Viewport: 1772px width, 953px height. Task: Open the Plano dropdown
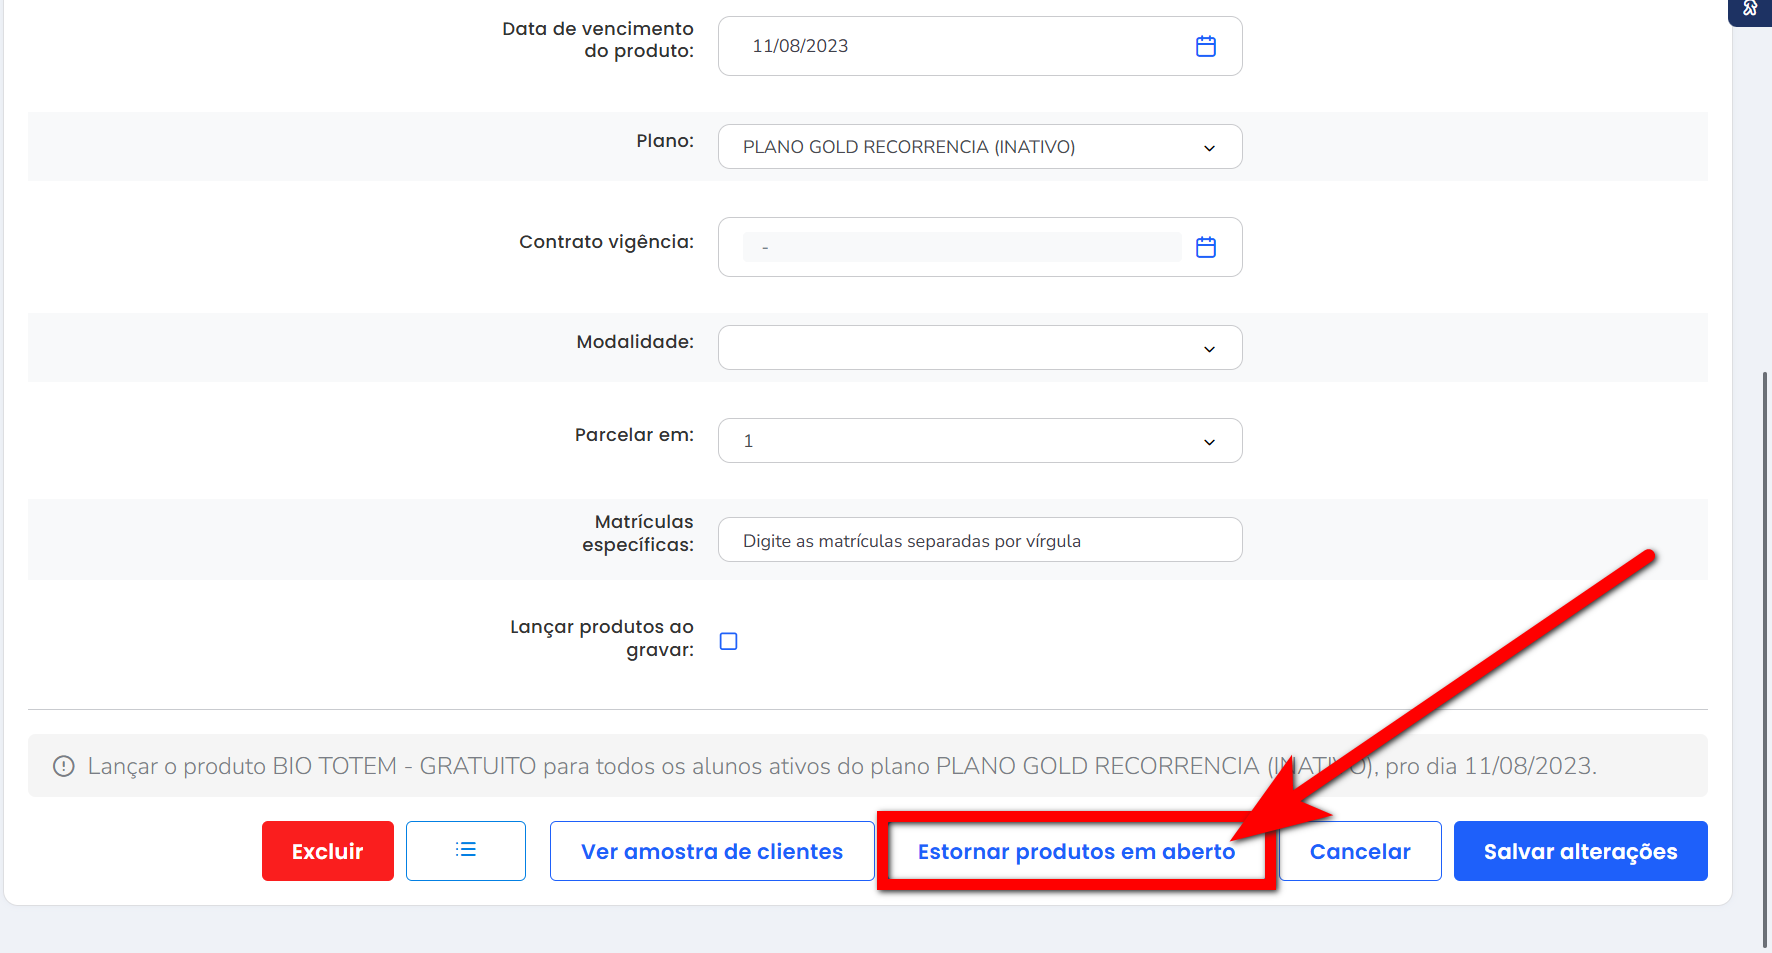point(979,147)
